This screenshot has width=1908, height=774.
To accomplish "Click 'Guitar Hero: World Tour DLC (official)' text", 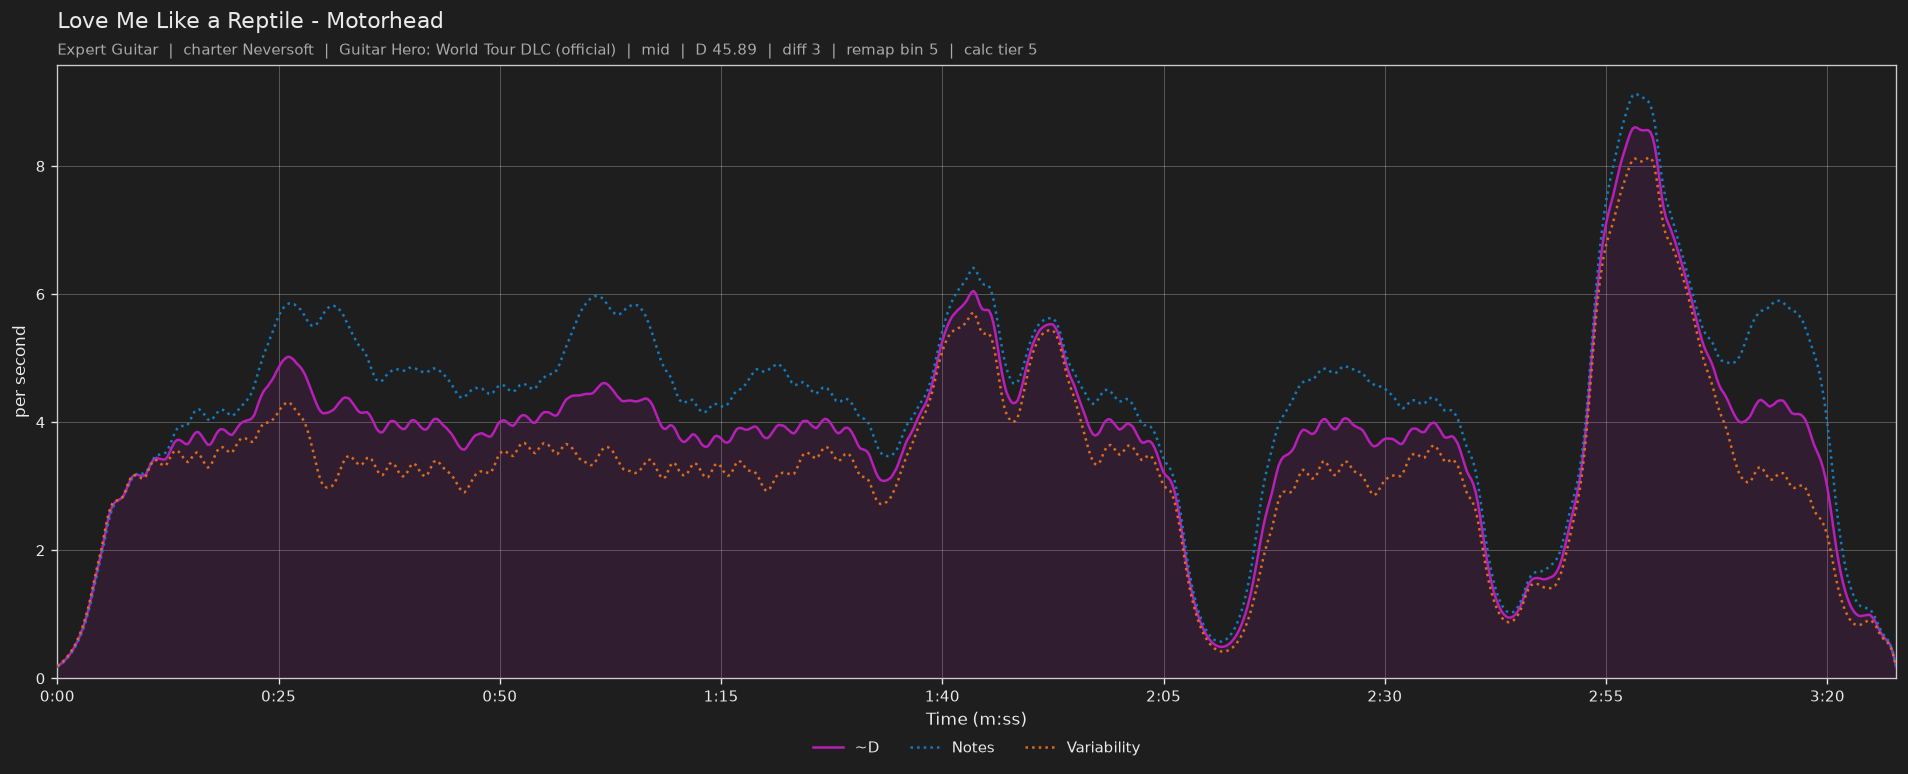I will pyautogui.click(x=477, y=50).
